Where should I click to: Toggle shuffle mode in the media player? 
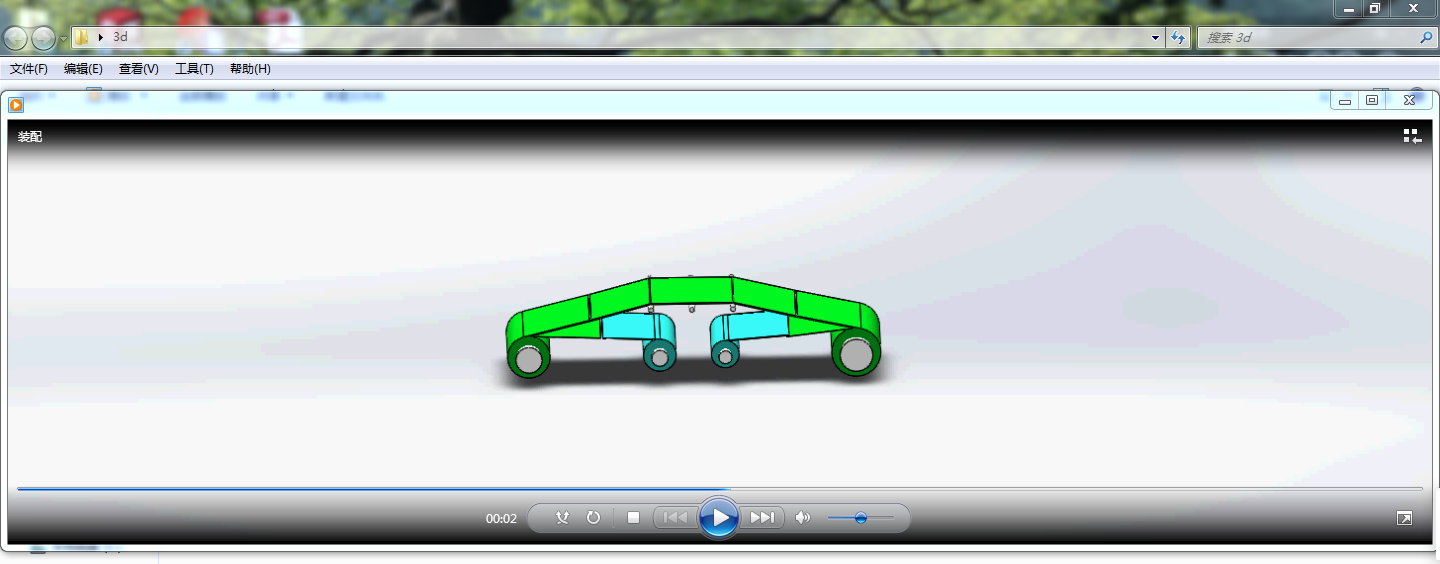coord(562,517)
